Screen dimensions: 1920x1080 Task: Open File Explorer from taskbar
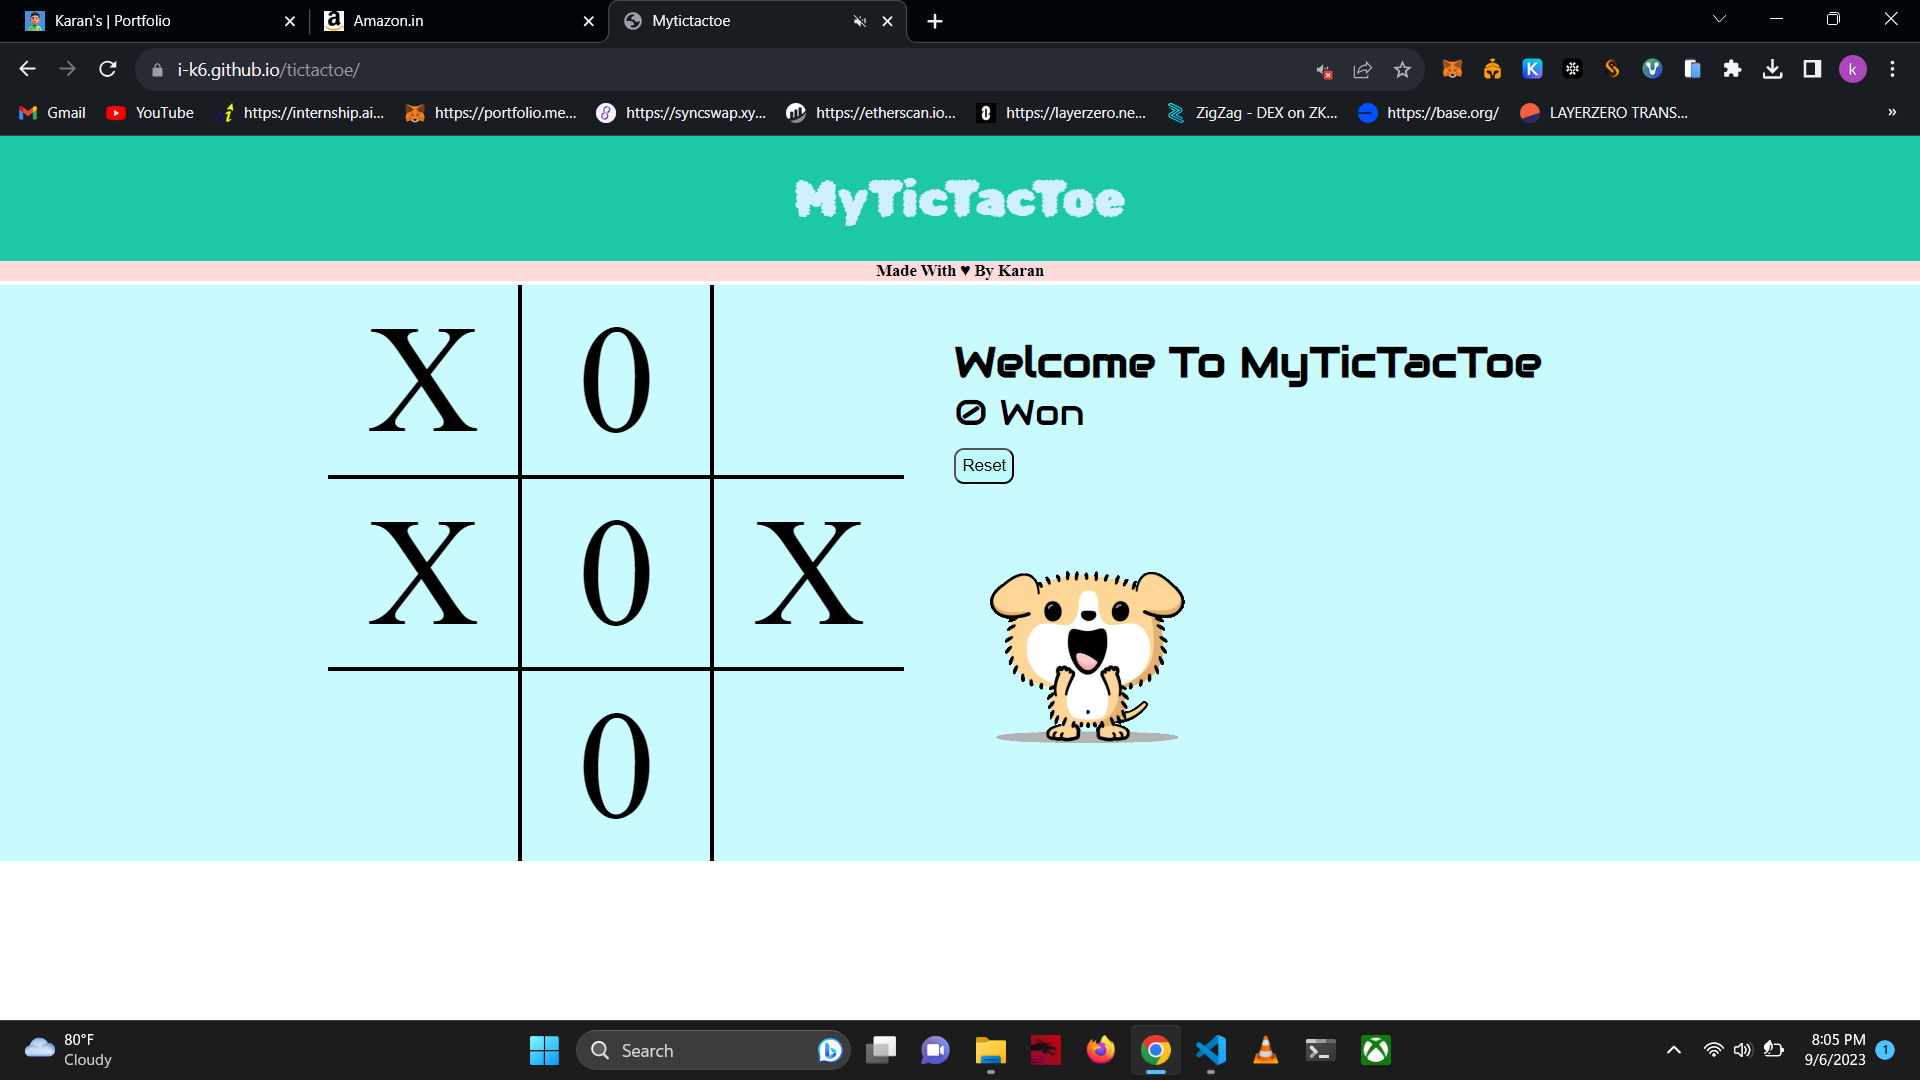click(990, 1050)
